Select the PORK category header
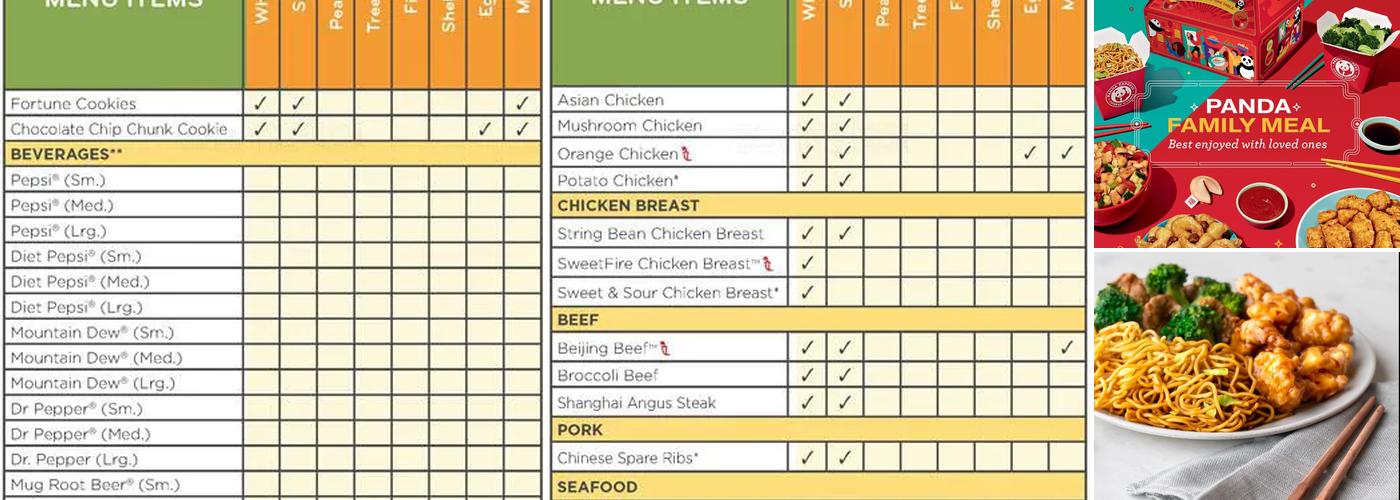The width and height of the screenshot is (1400, 500). point(580,430)
